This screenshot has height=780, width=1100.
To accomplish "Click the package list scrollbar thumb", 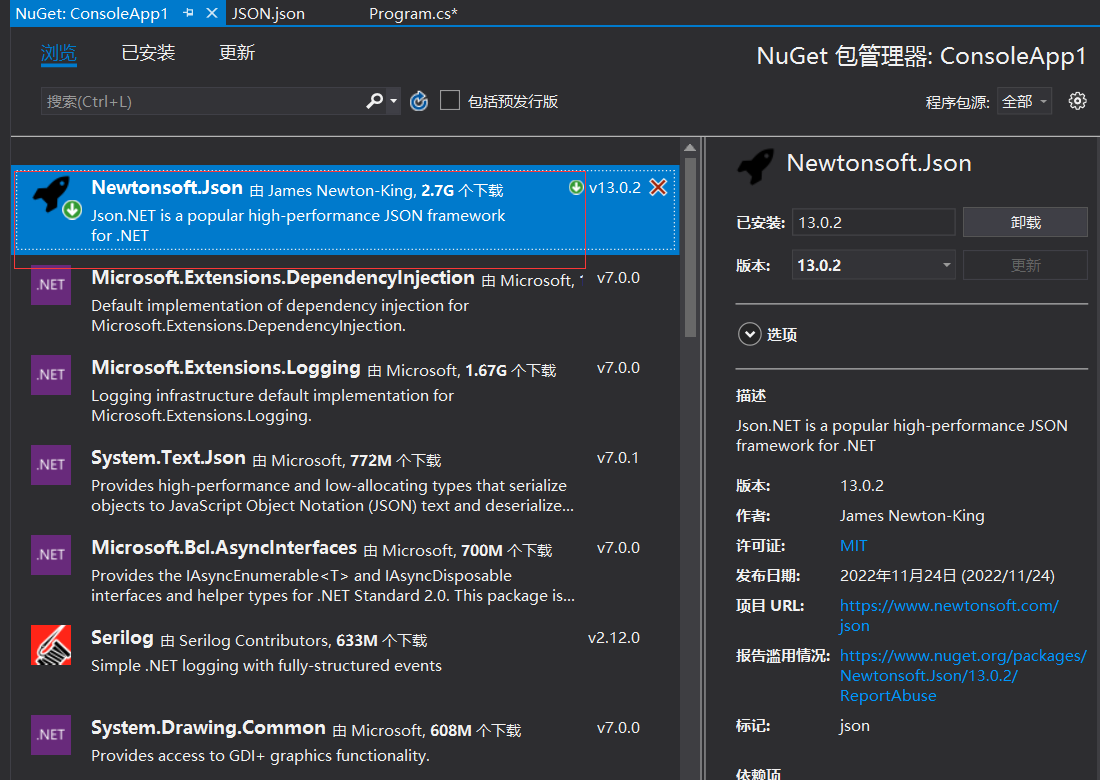I will [x=690, y=247].
